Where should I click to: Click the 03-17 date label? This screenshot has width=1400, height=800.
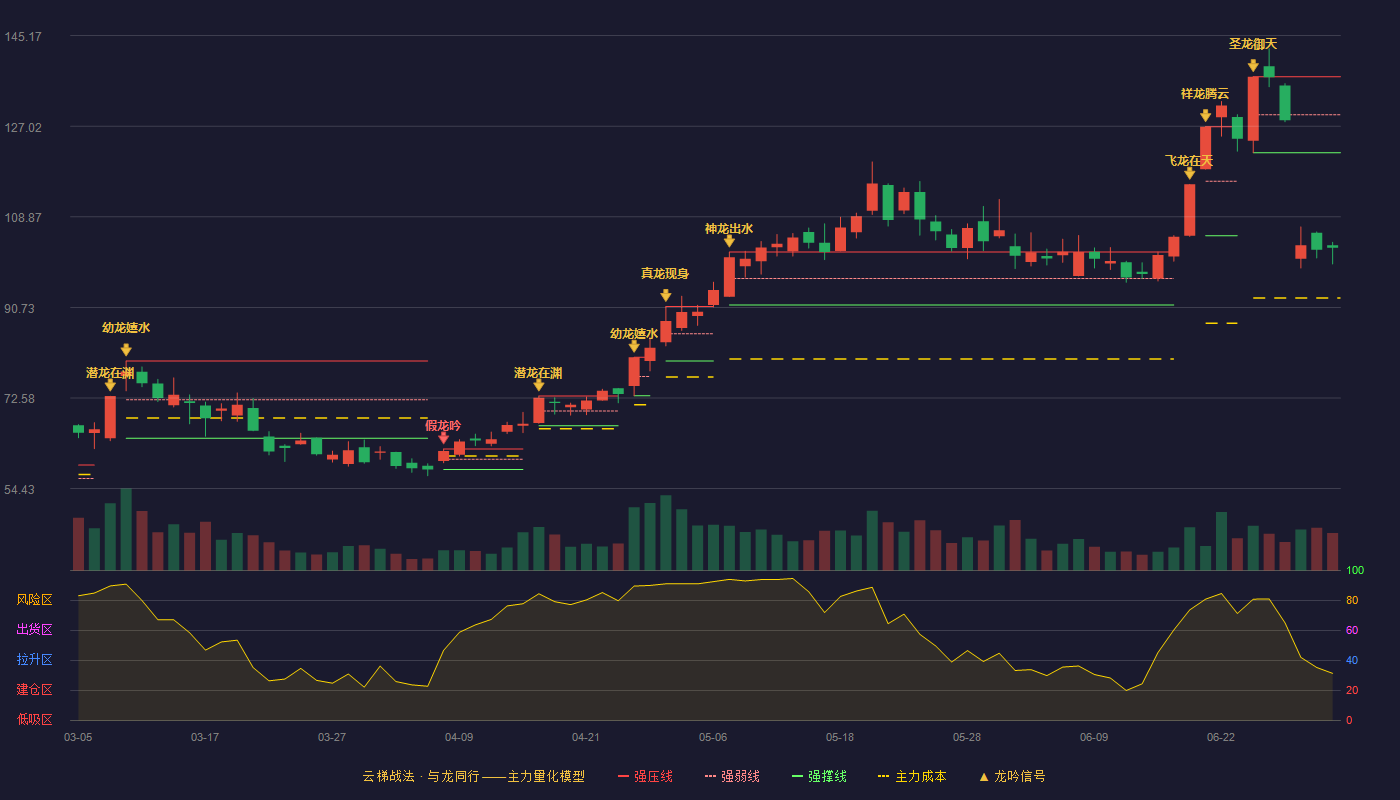205,737
